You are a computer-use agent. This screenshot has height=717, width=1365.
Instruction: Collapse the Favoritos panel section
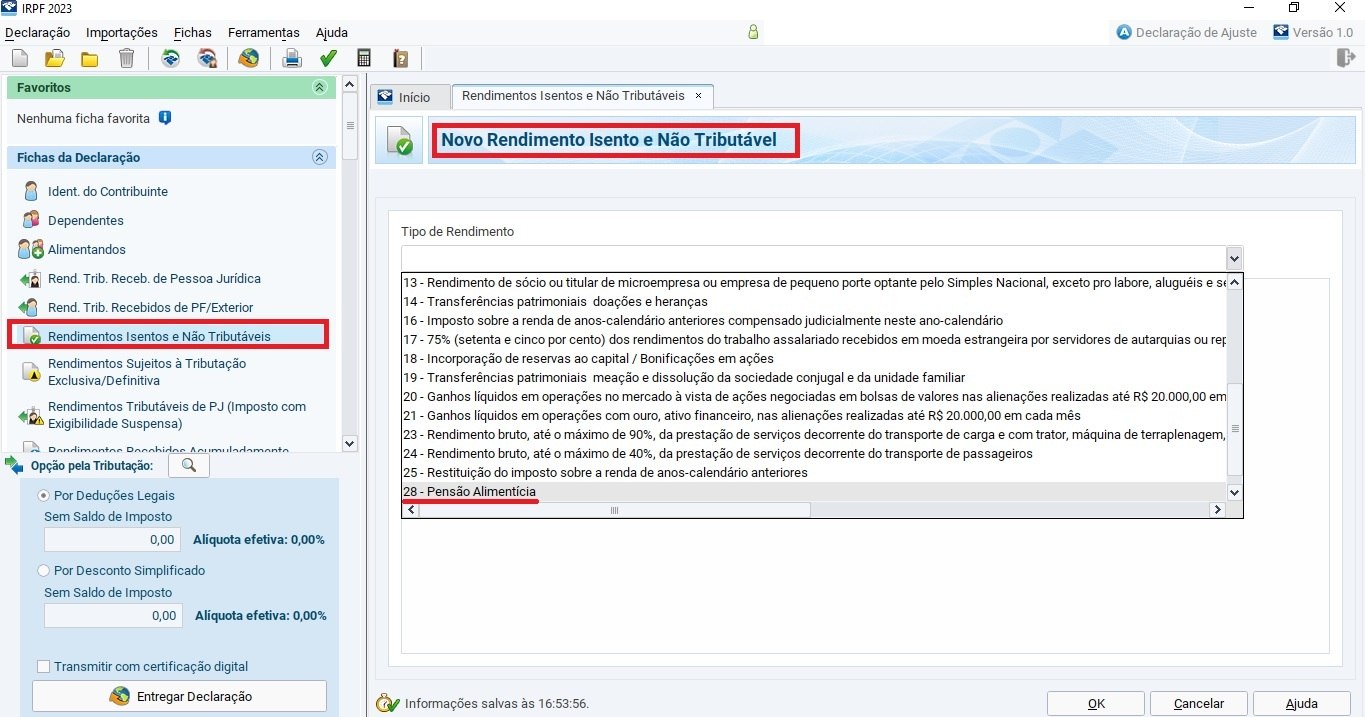point(320,88)
